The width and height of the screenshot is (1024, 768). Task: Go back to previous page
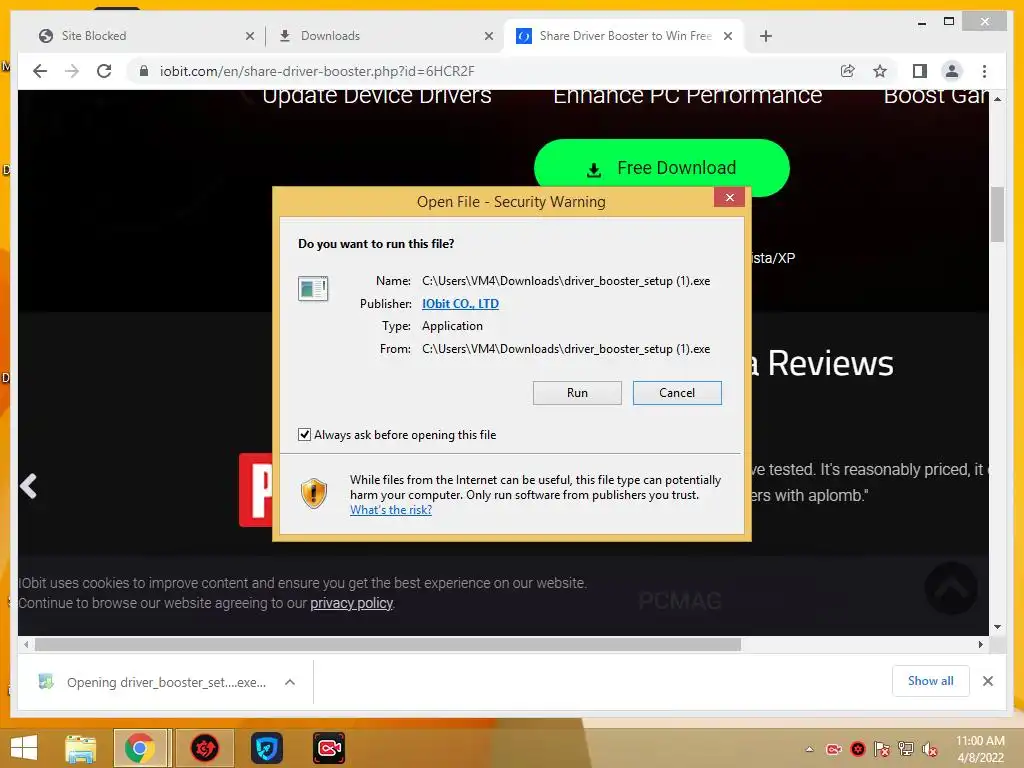tap(40, 71)
